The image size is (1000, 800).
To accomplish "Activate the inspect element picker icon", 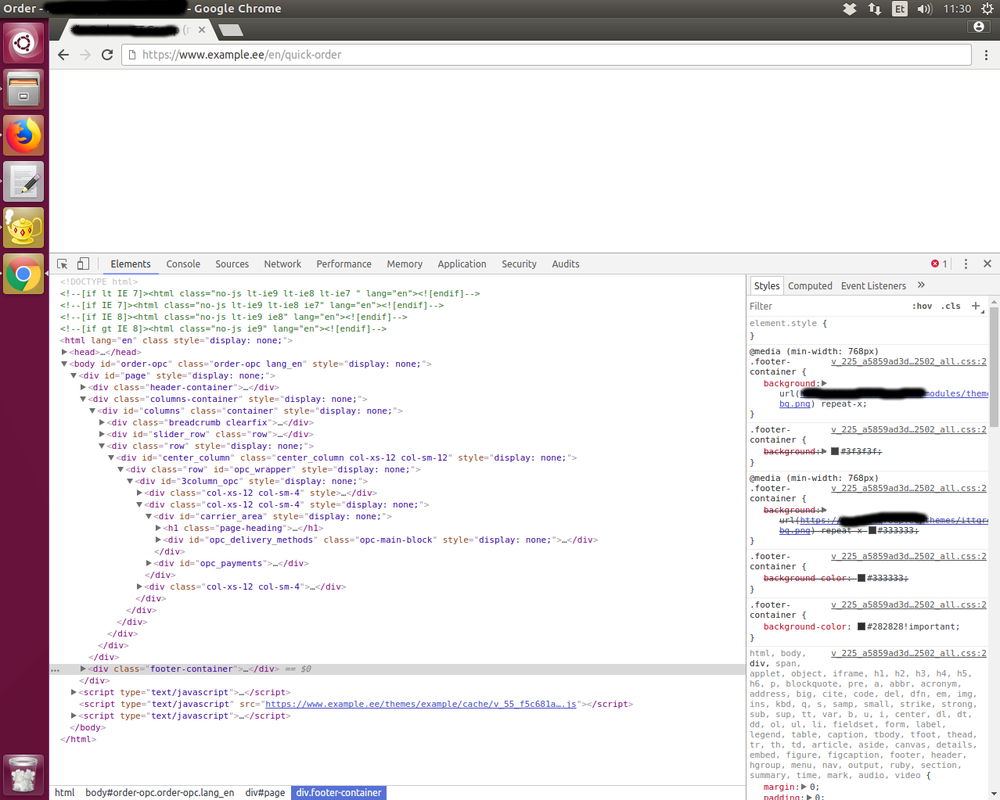I will point(62,264).
